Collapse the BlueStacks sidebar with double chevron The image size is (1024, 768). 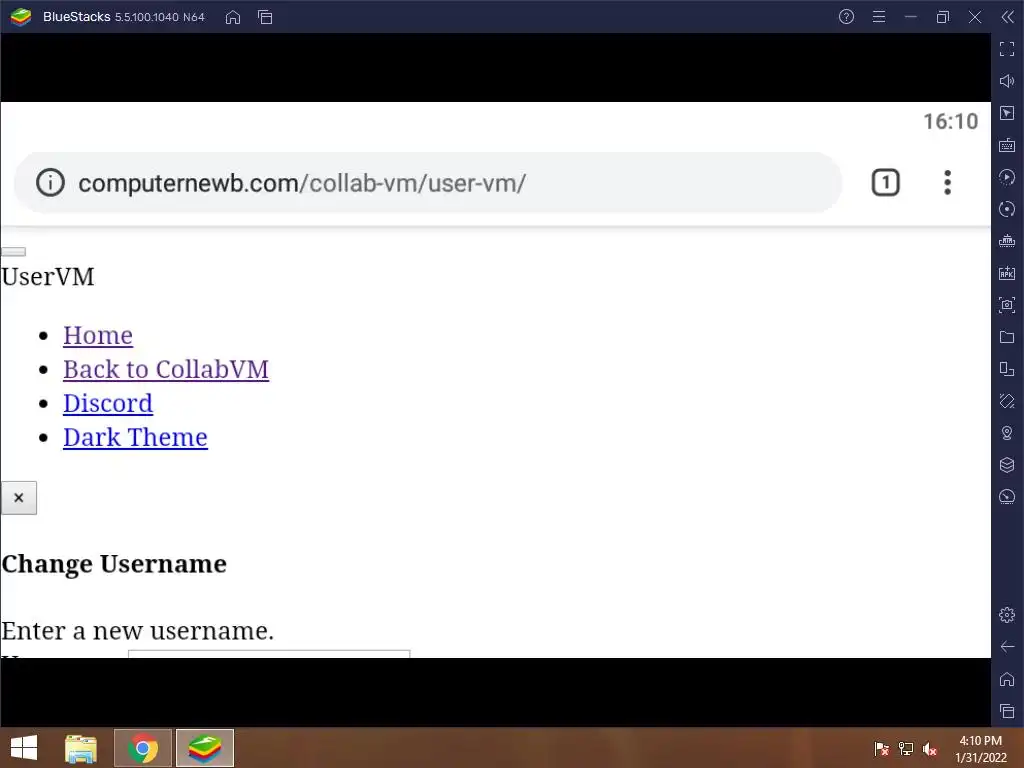click(x=1008, y=17)
